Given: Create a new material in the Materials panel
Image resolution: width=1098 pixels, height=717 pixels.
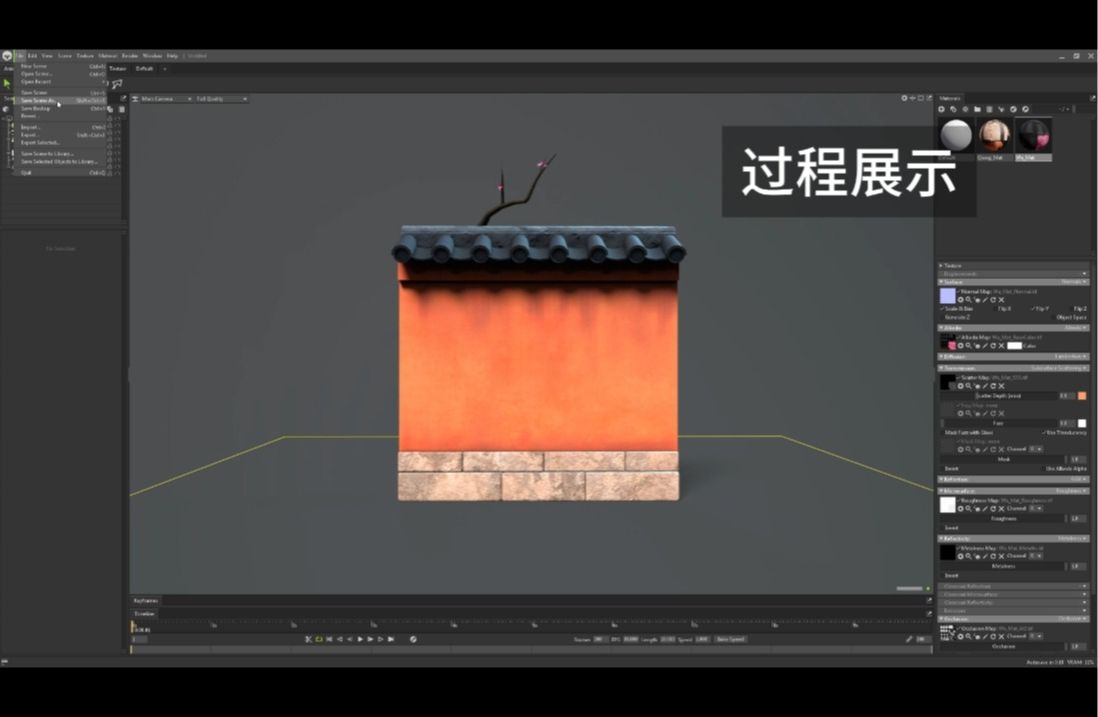Looking at the screenshot, I should [941, 109].
